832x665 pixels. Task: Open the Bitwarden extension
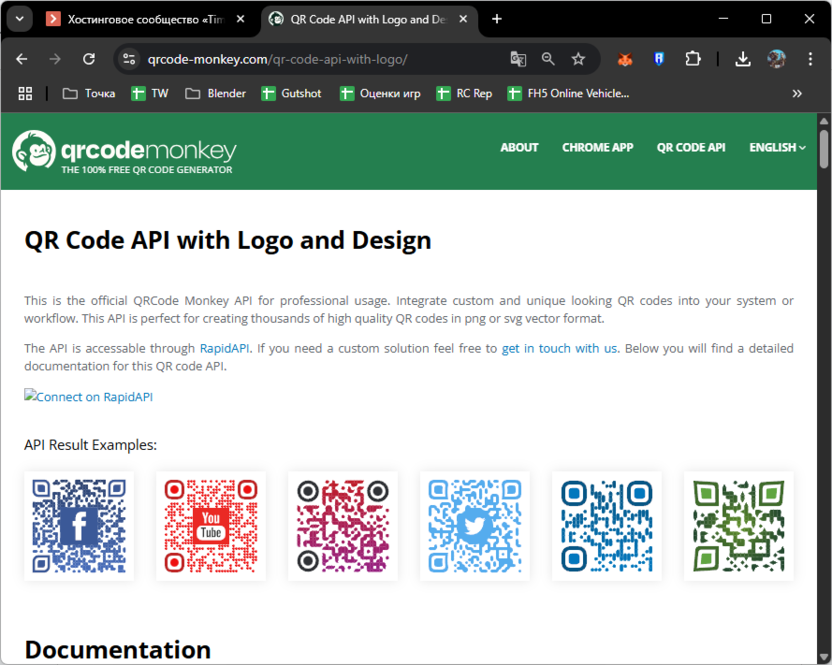click(x=658, y=59)
